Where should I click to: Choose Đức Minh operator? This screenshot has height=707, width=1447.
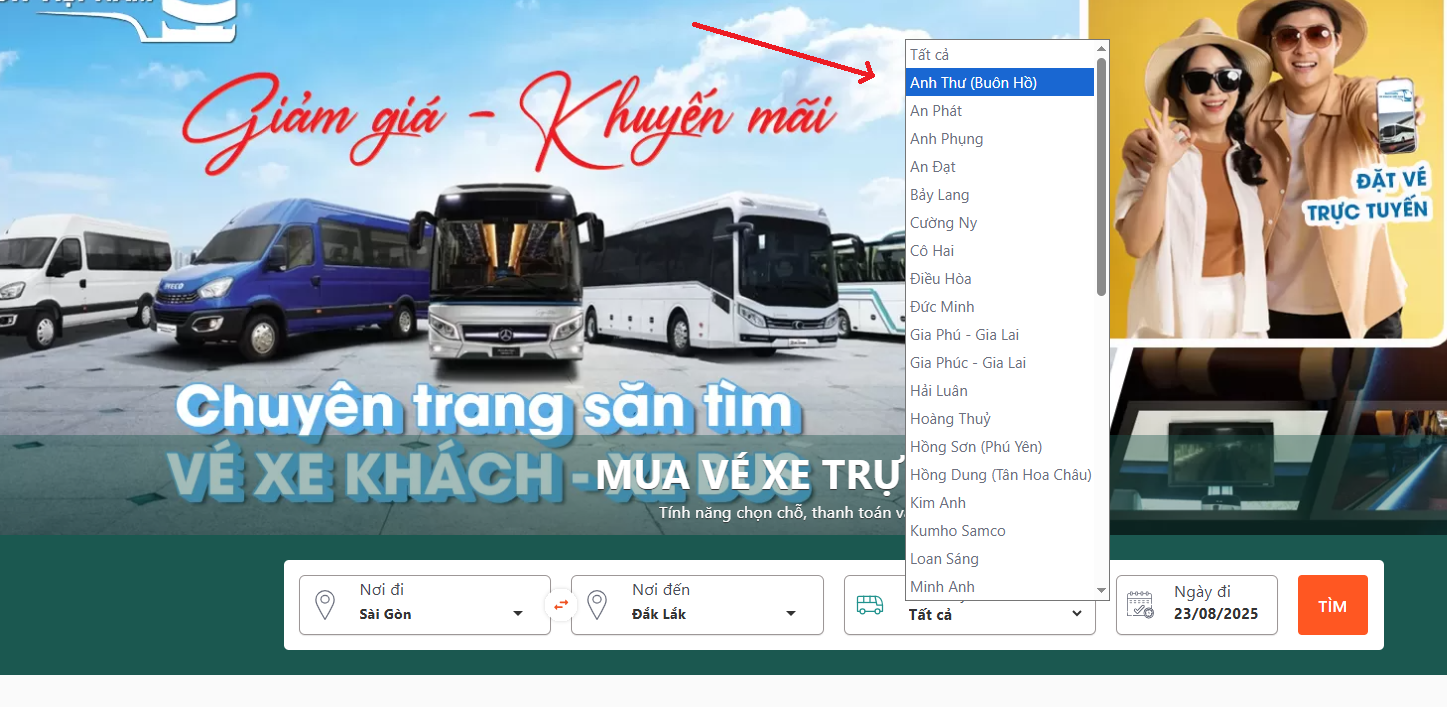coord(1000,307)
